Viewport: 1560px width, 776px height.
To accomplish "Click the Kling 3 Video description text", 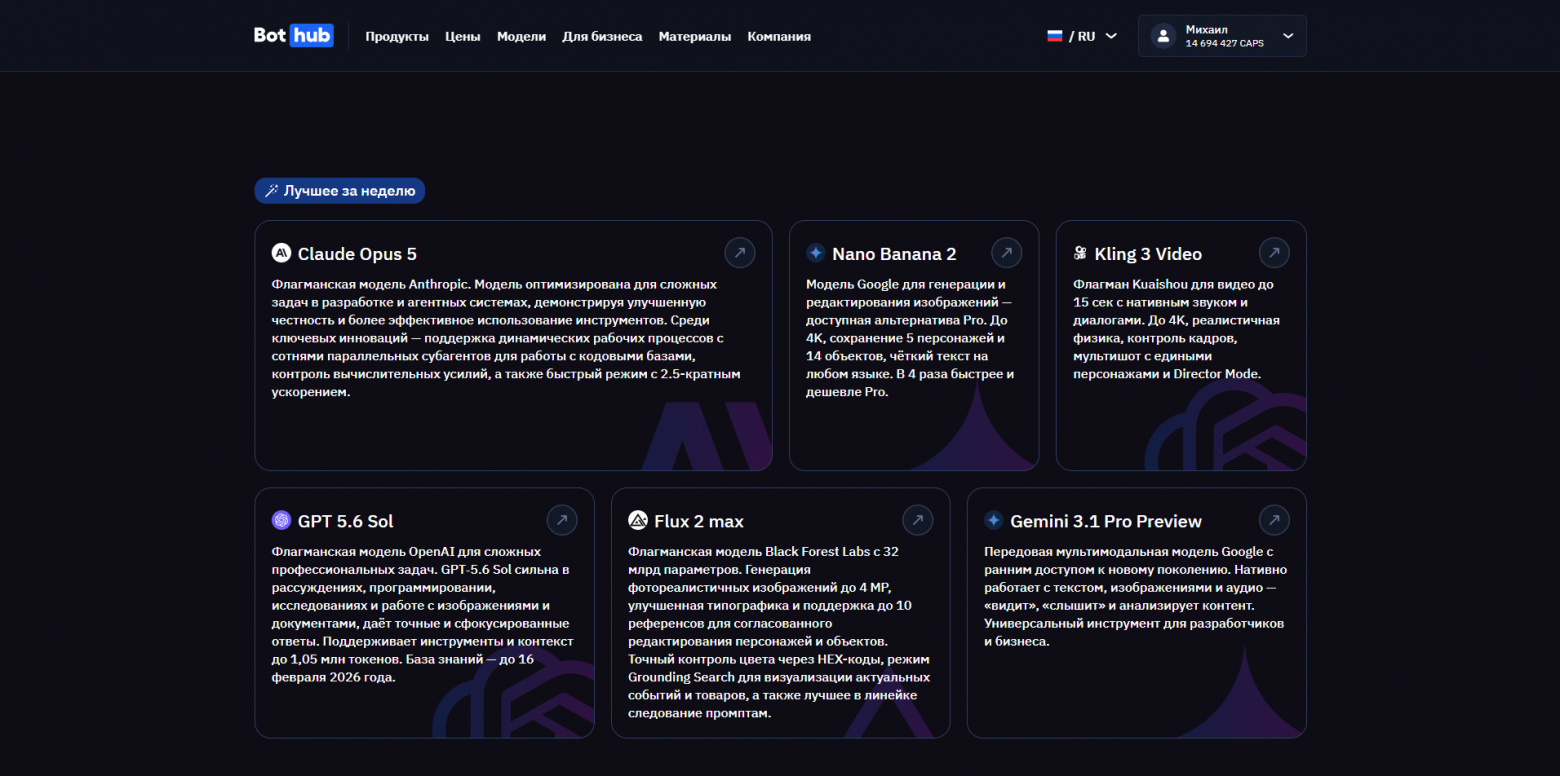I will [1176, 329].
